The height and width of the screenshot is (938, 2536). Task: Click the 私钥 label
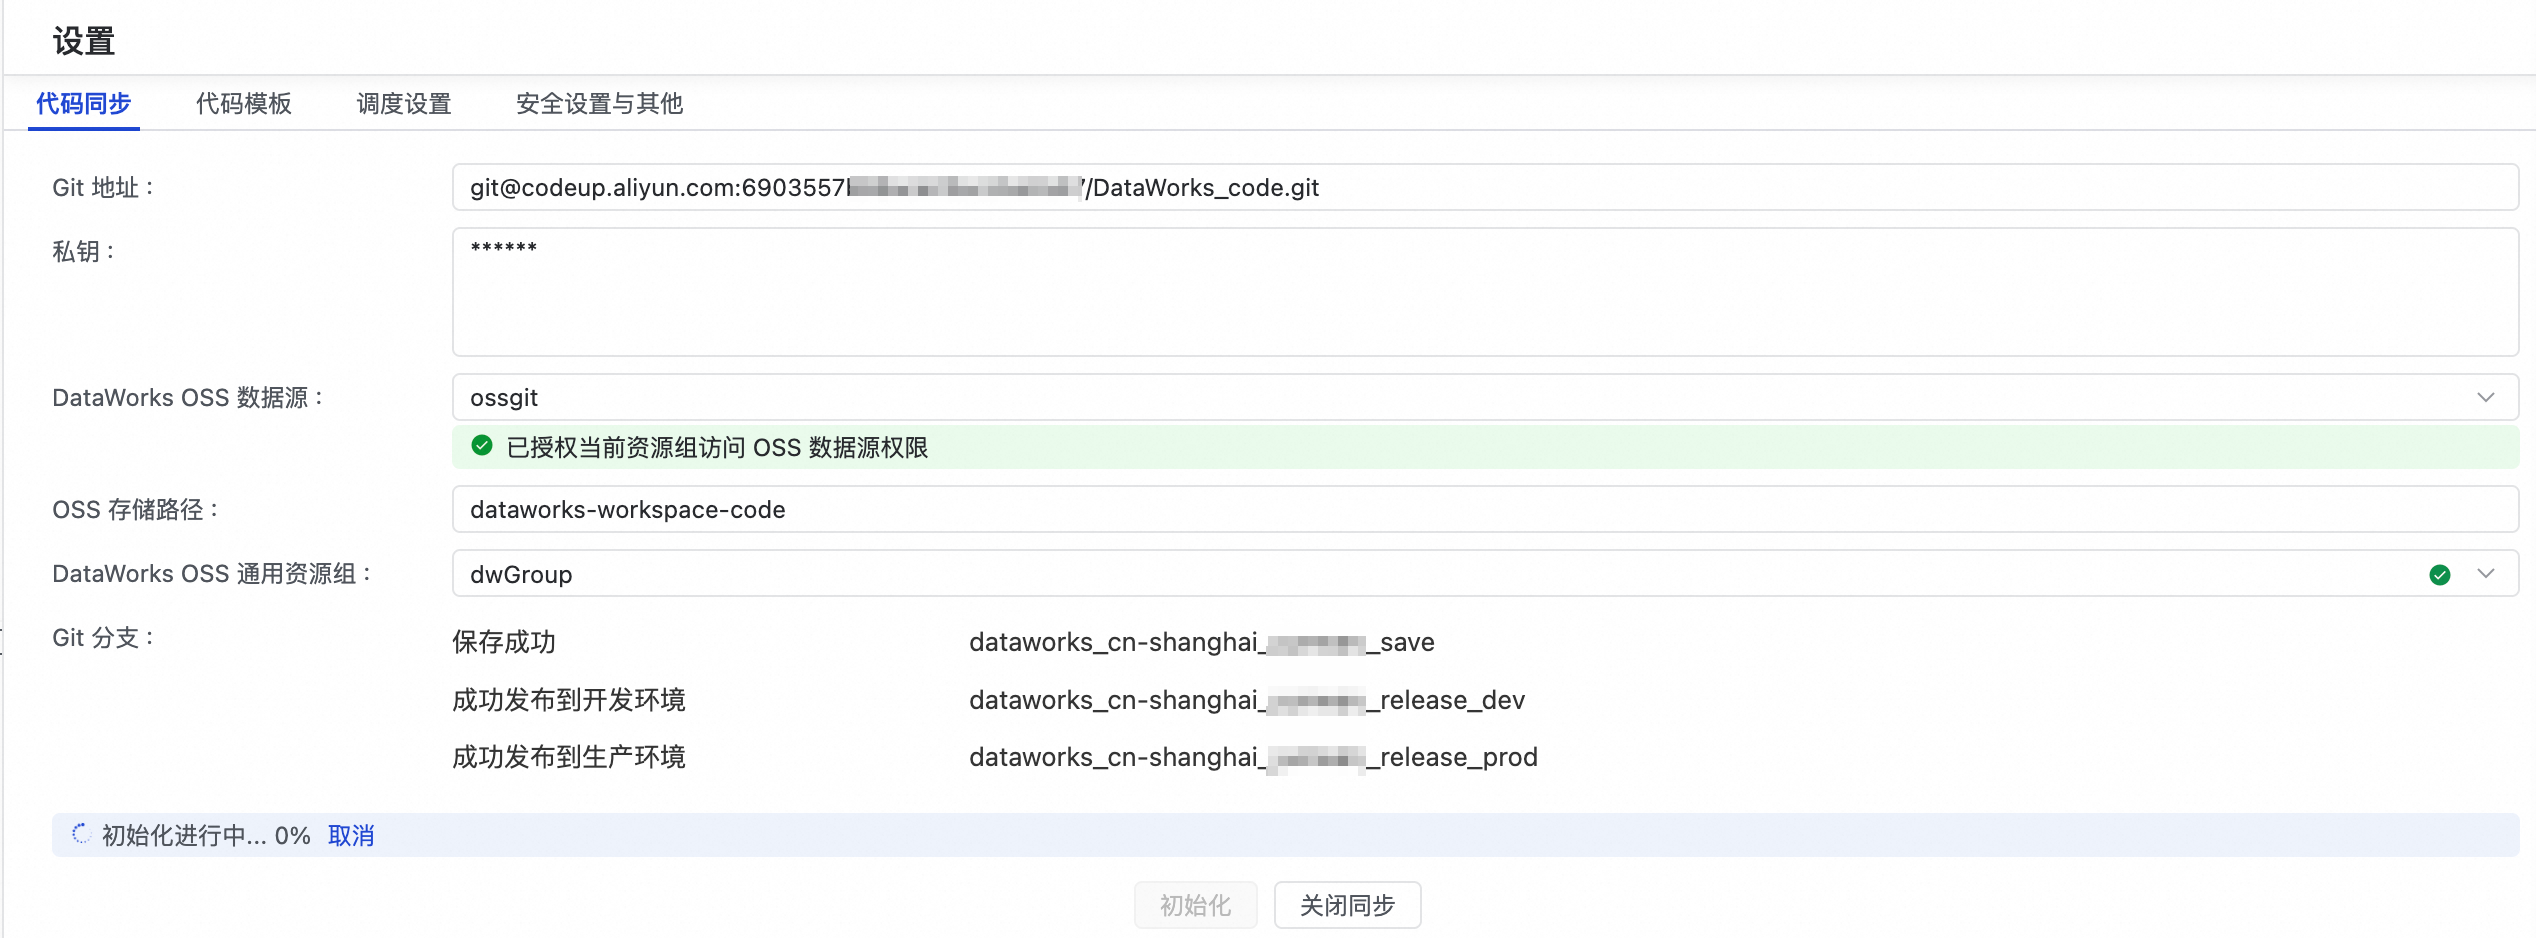(x=84, y=252)
